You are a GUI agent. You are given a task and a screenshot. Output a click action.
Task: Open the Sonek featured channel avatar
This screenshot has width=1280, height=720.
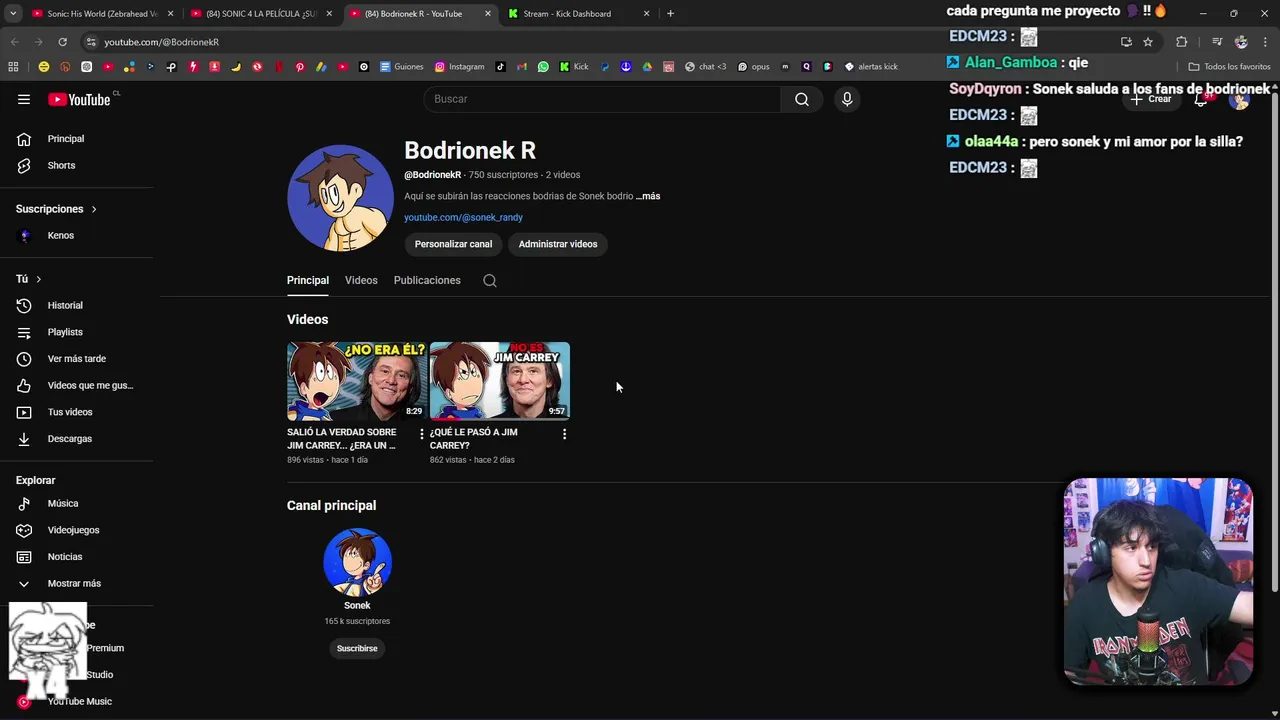click(x=357, y=562)
